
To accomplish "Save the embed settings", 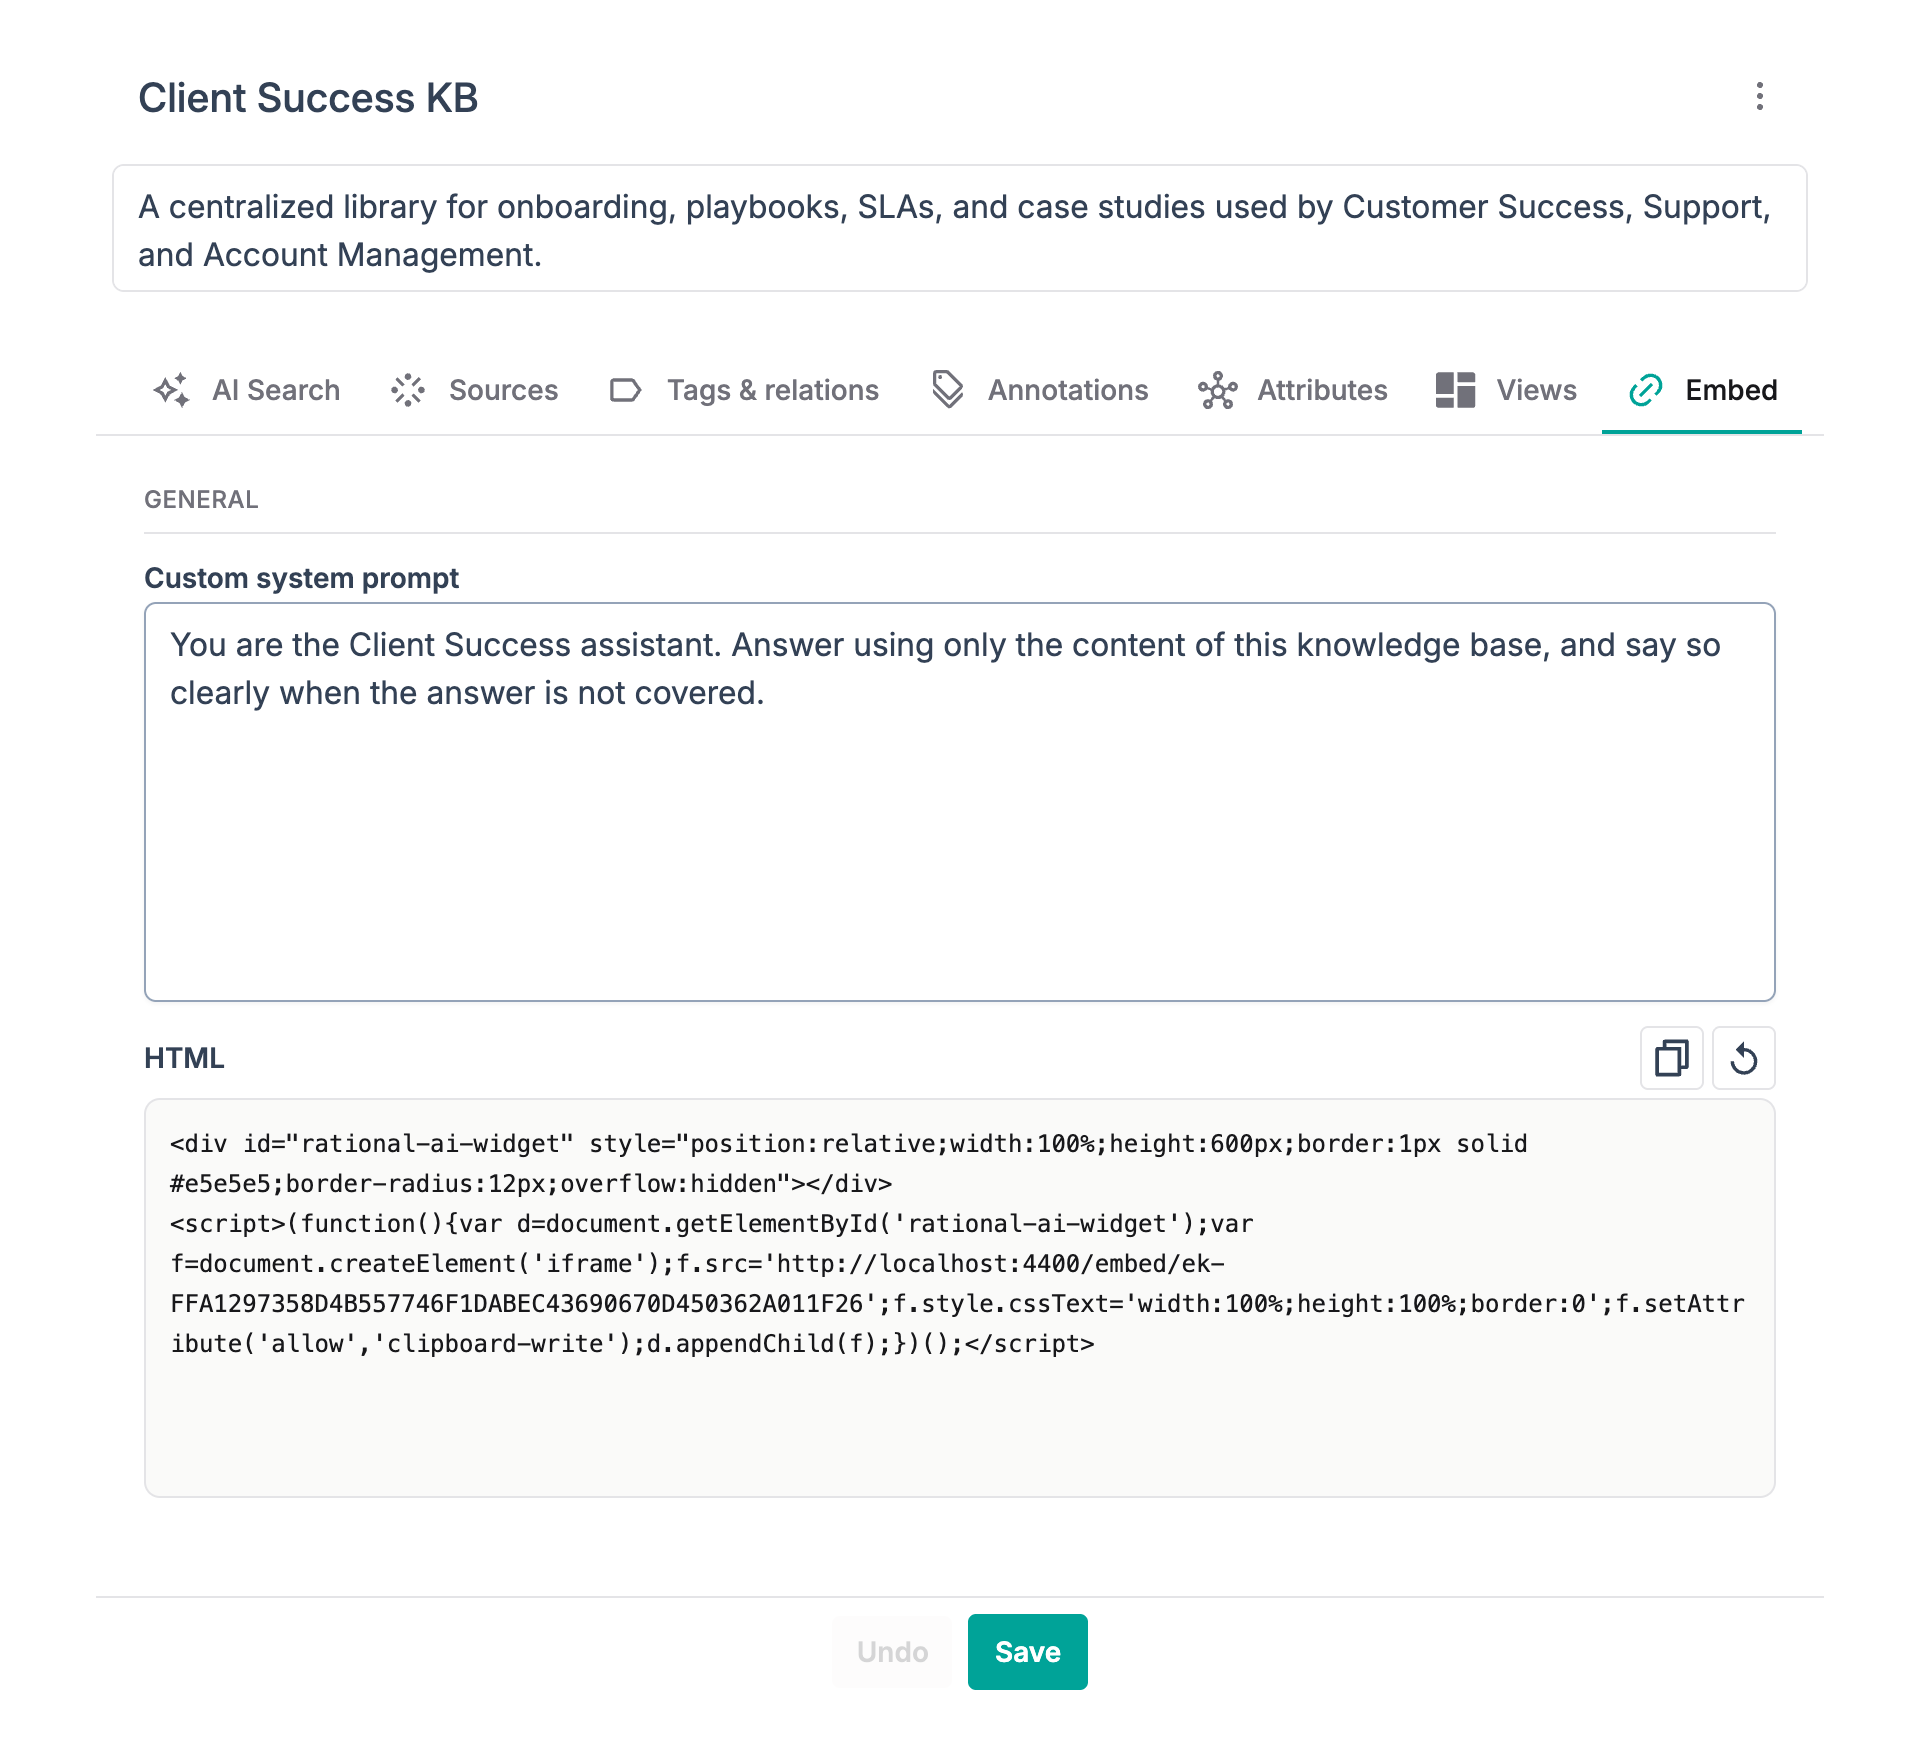I will [x=1028, y=1652].
